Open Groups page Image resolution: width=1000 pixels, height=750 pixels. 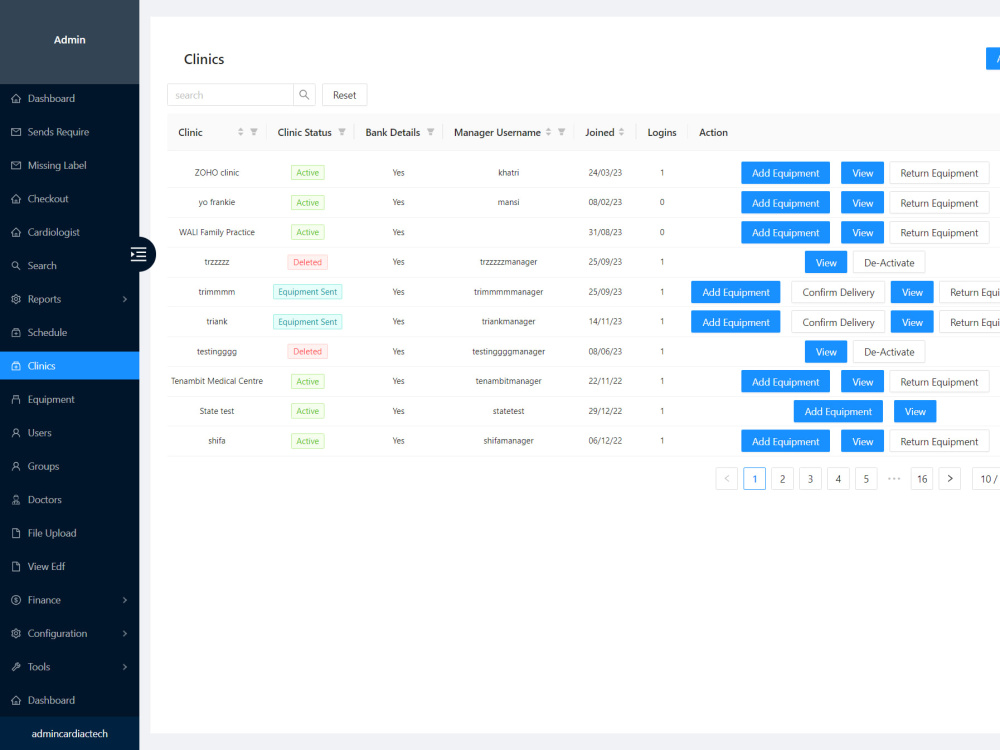pos(70,466)
